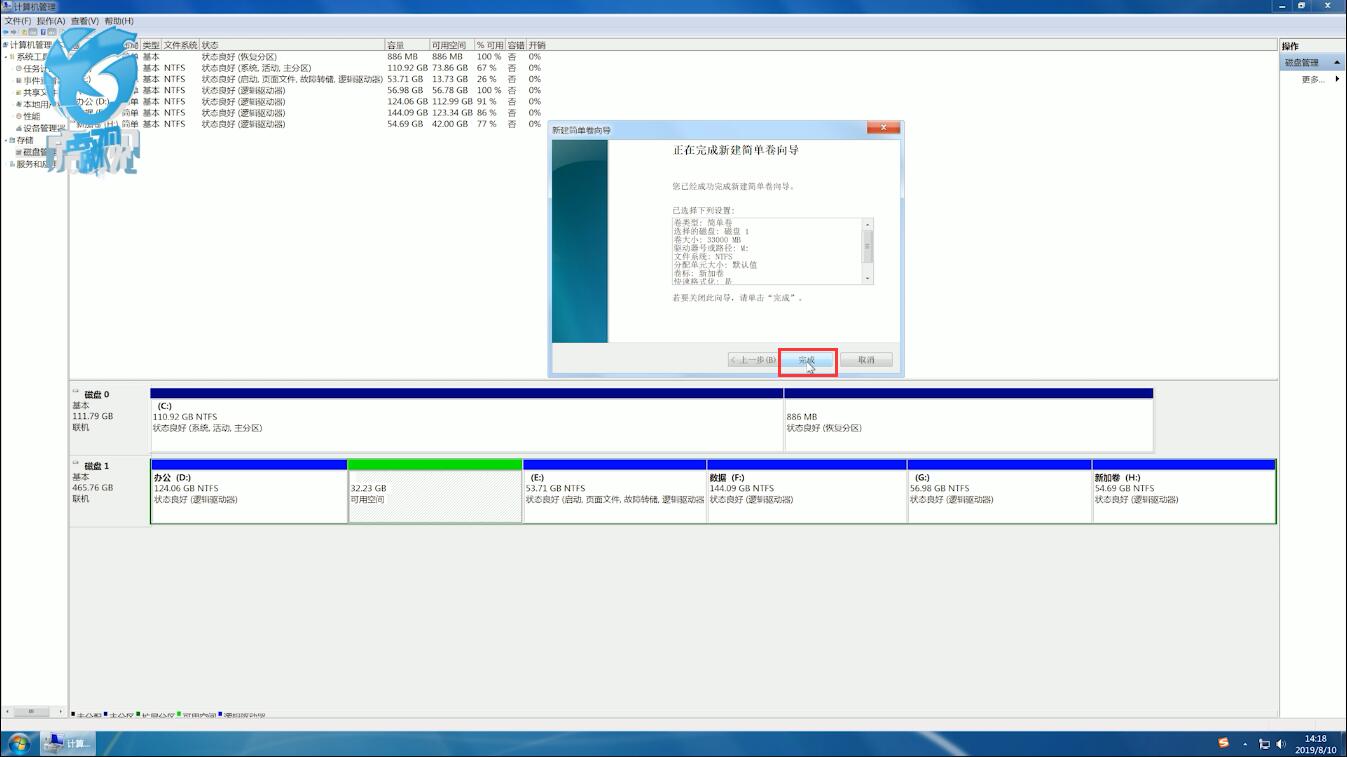
Task: Open the 操作(A) menu
Action: click(x=51, y=21)
